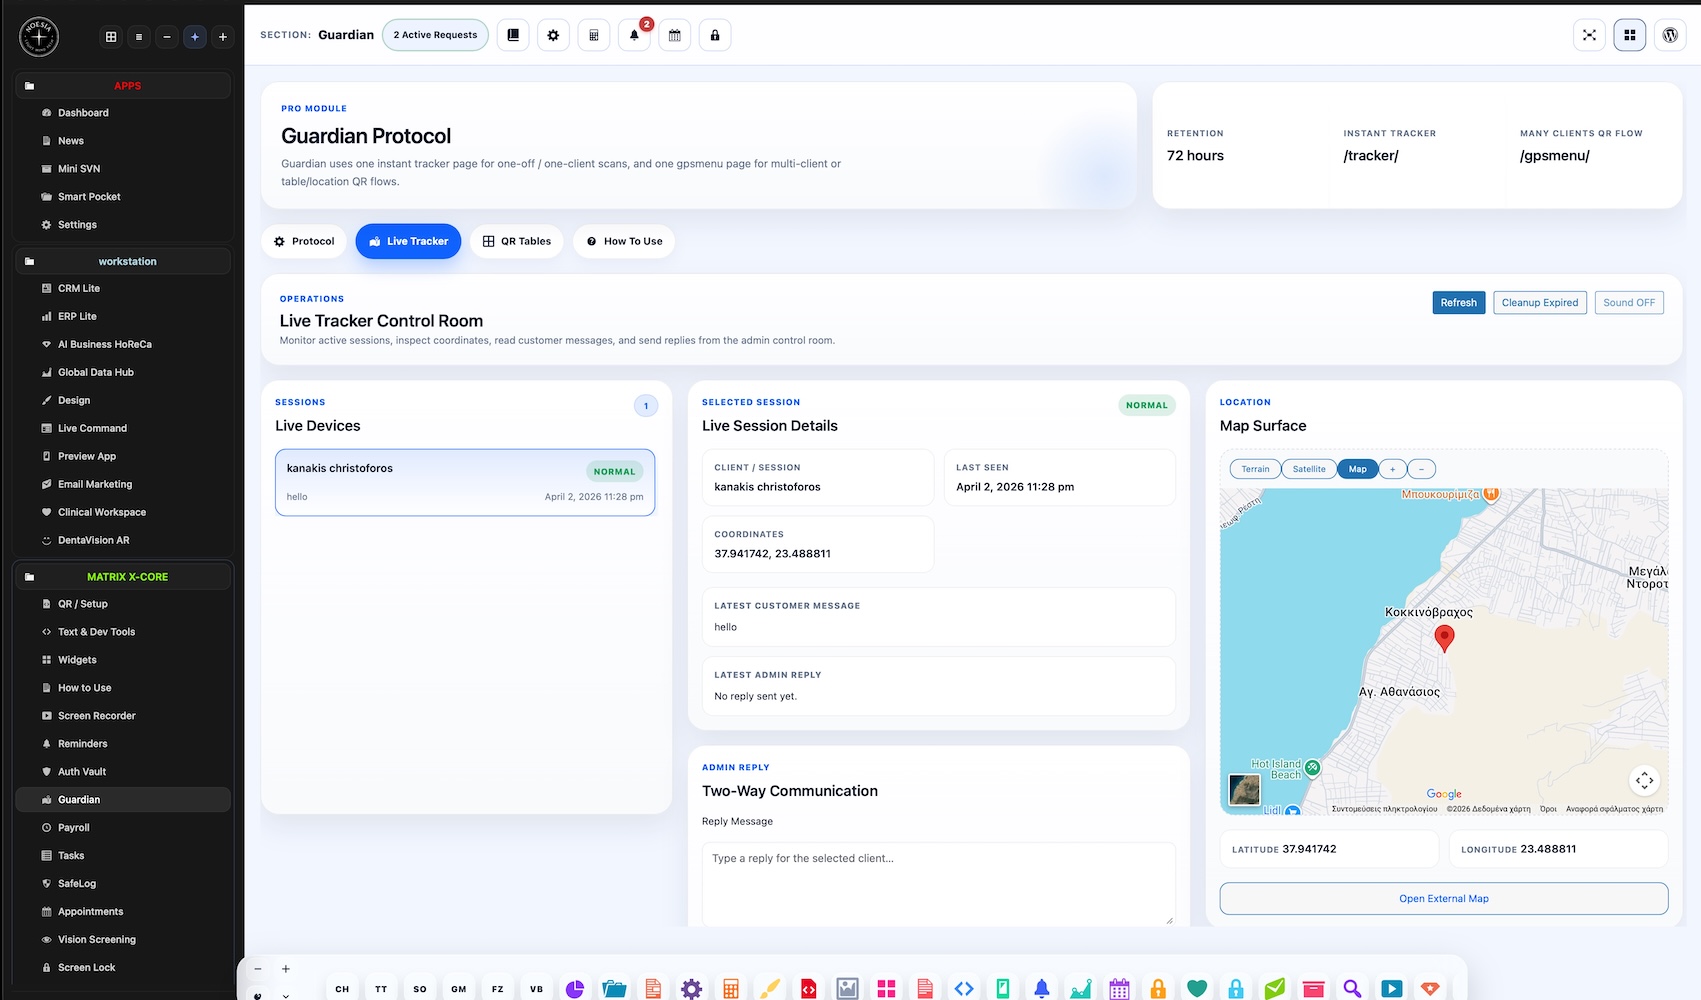Zoom out the map with minus pill
This screenshot has width=1701, height=1000.
(x=1422, y=469)
